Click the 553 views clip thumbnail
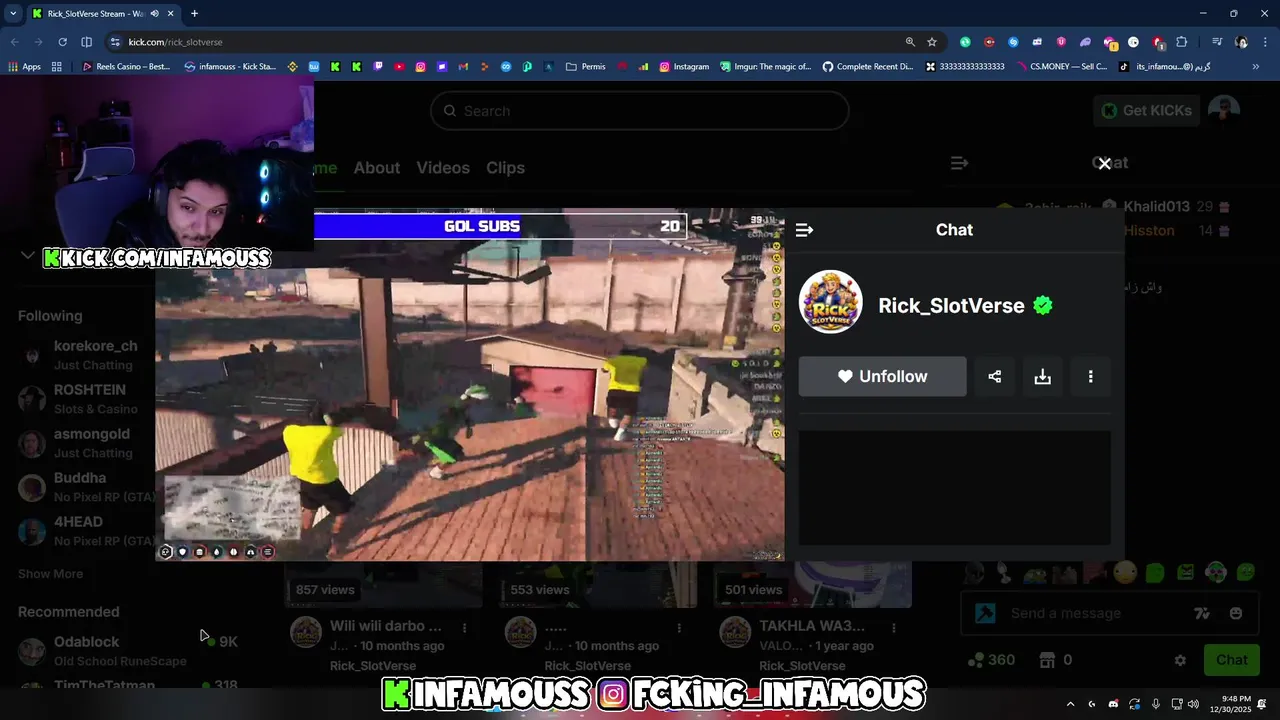 pos(597,584)
